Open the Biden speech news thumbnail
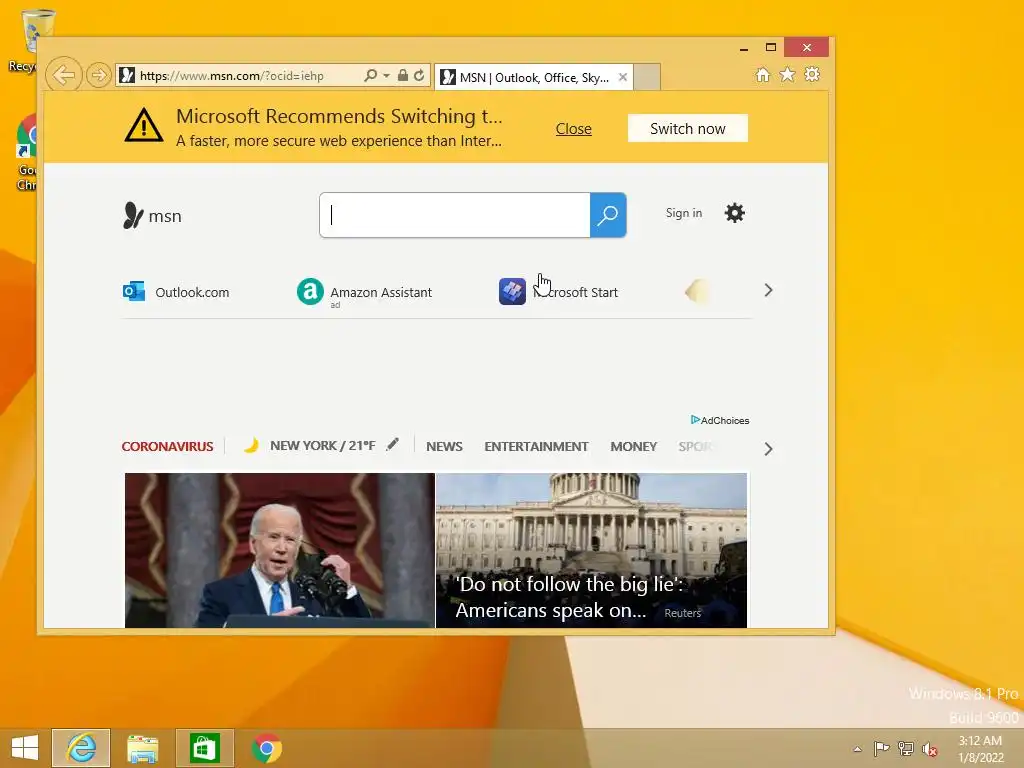Image resolution: width=1024 pixels, height=768 pixels. point(280,551)
